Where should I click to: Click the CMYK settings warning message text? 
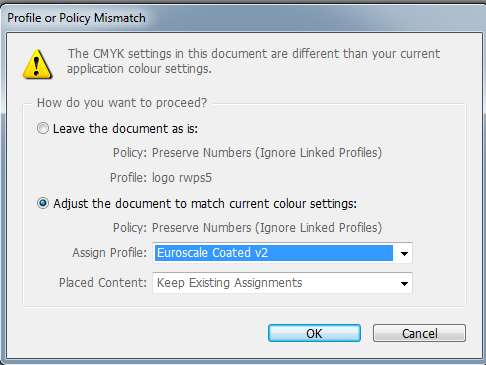coord(253,61)
